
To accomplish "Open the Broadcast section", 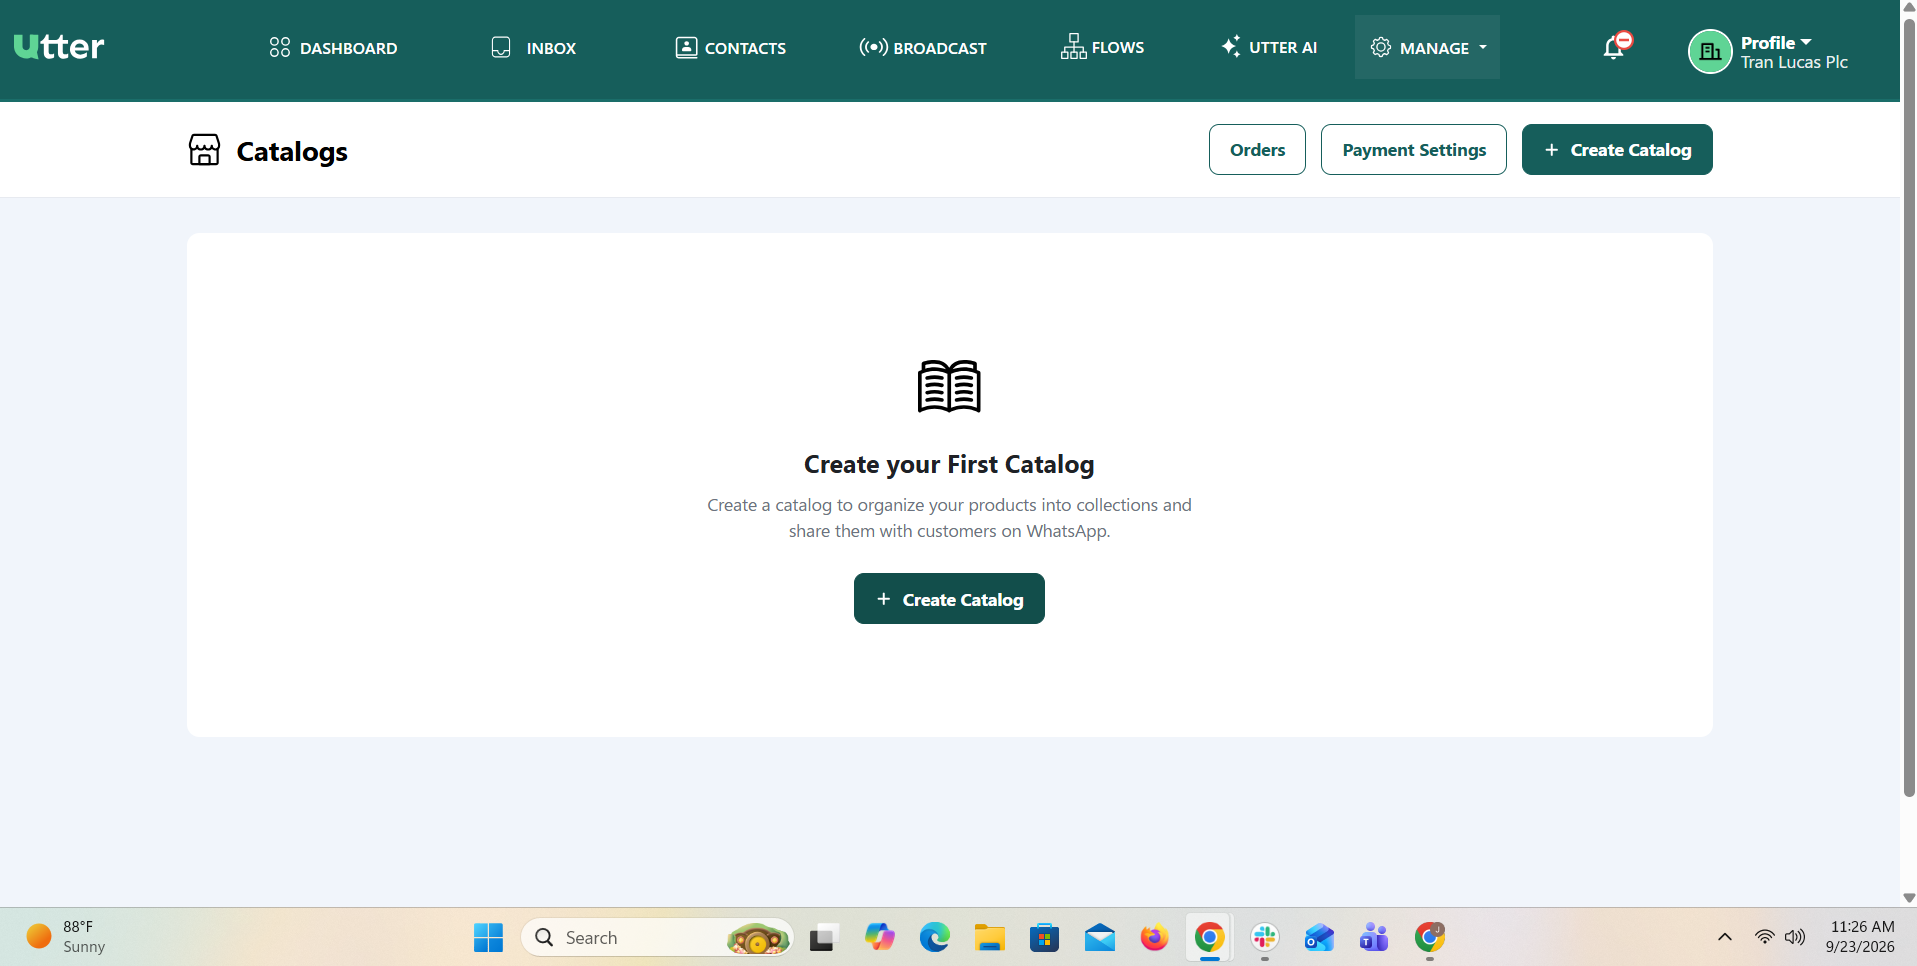I will click(922, 48).
